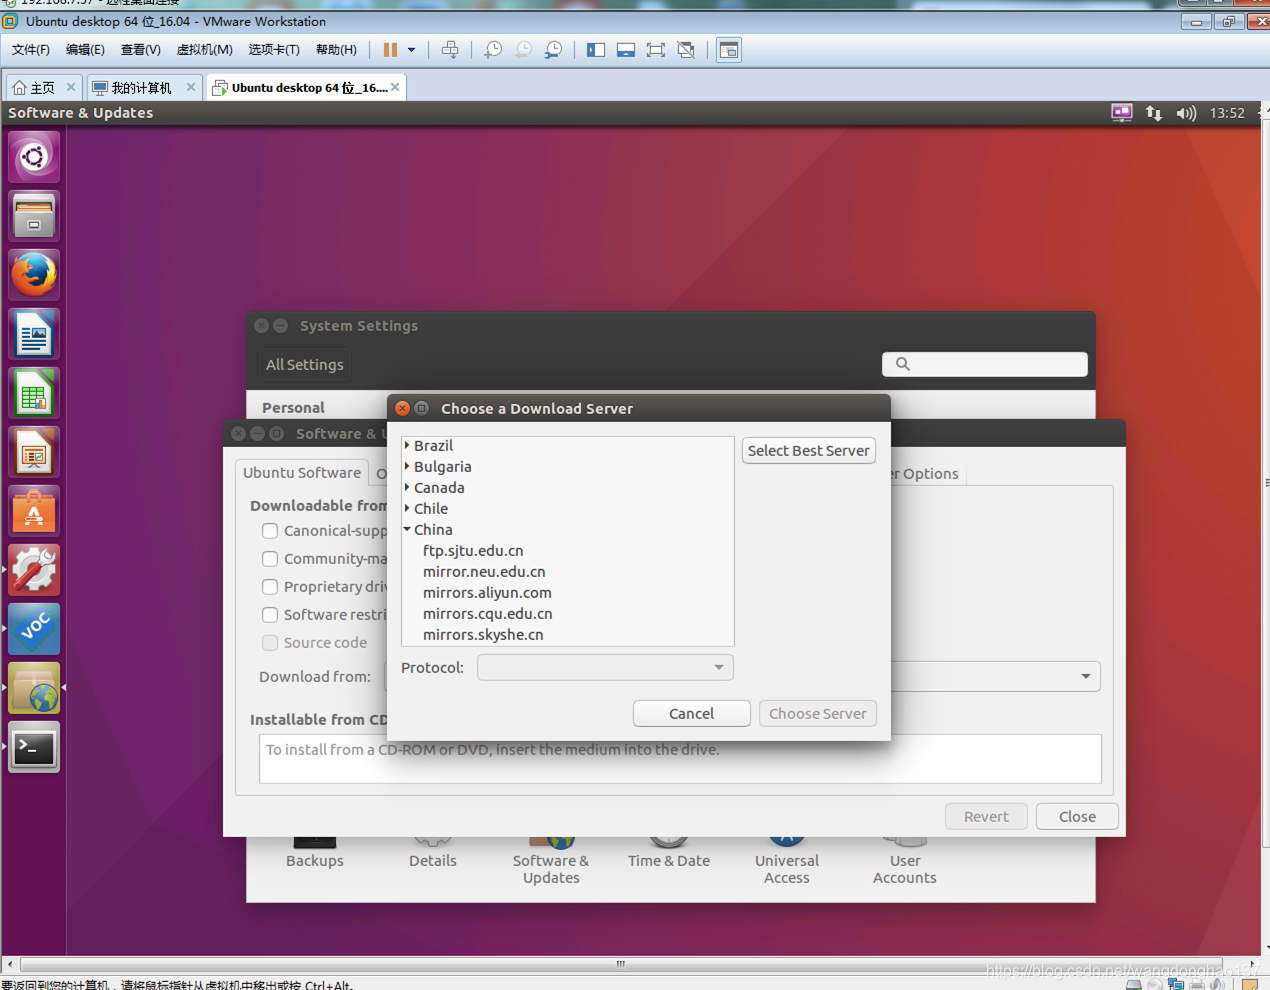1270x990 pixels.
Task: Toggle Source code checkbox
Action: (x=270, y=643)
